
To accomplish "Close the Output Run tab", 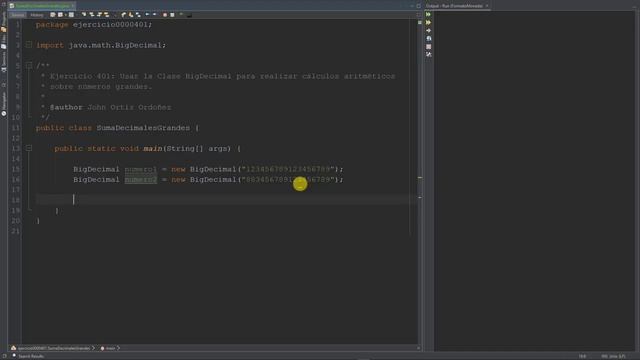I will pyautogui.click(x=487, y=6).
